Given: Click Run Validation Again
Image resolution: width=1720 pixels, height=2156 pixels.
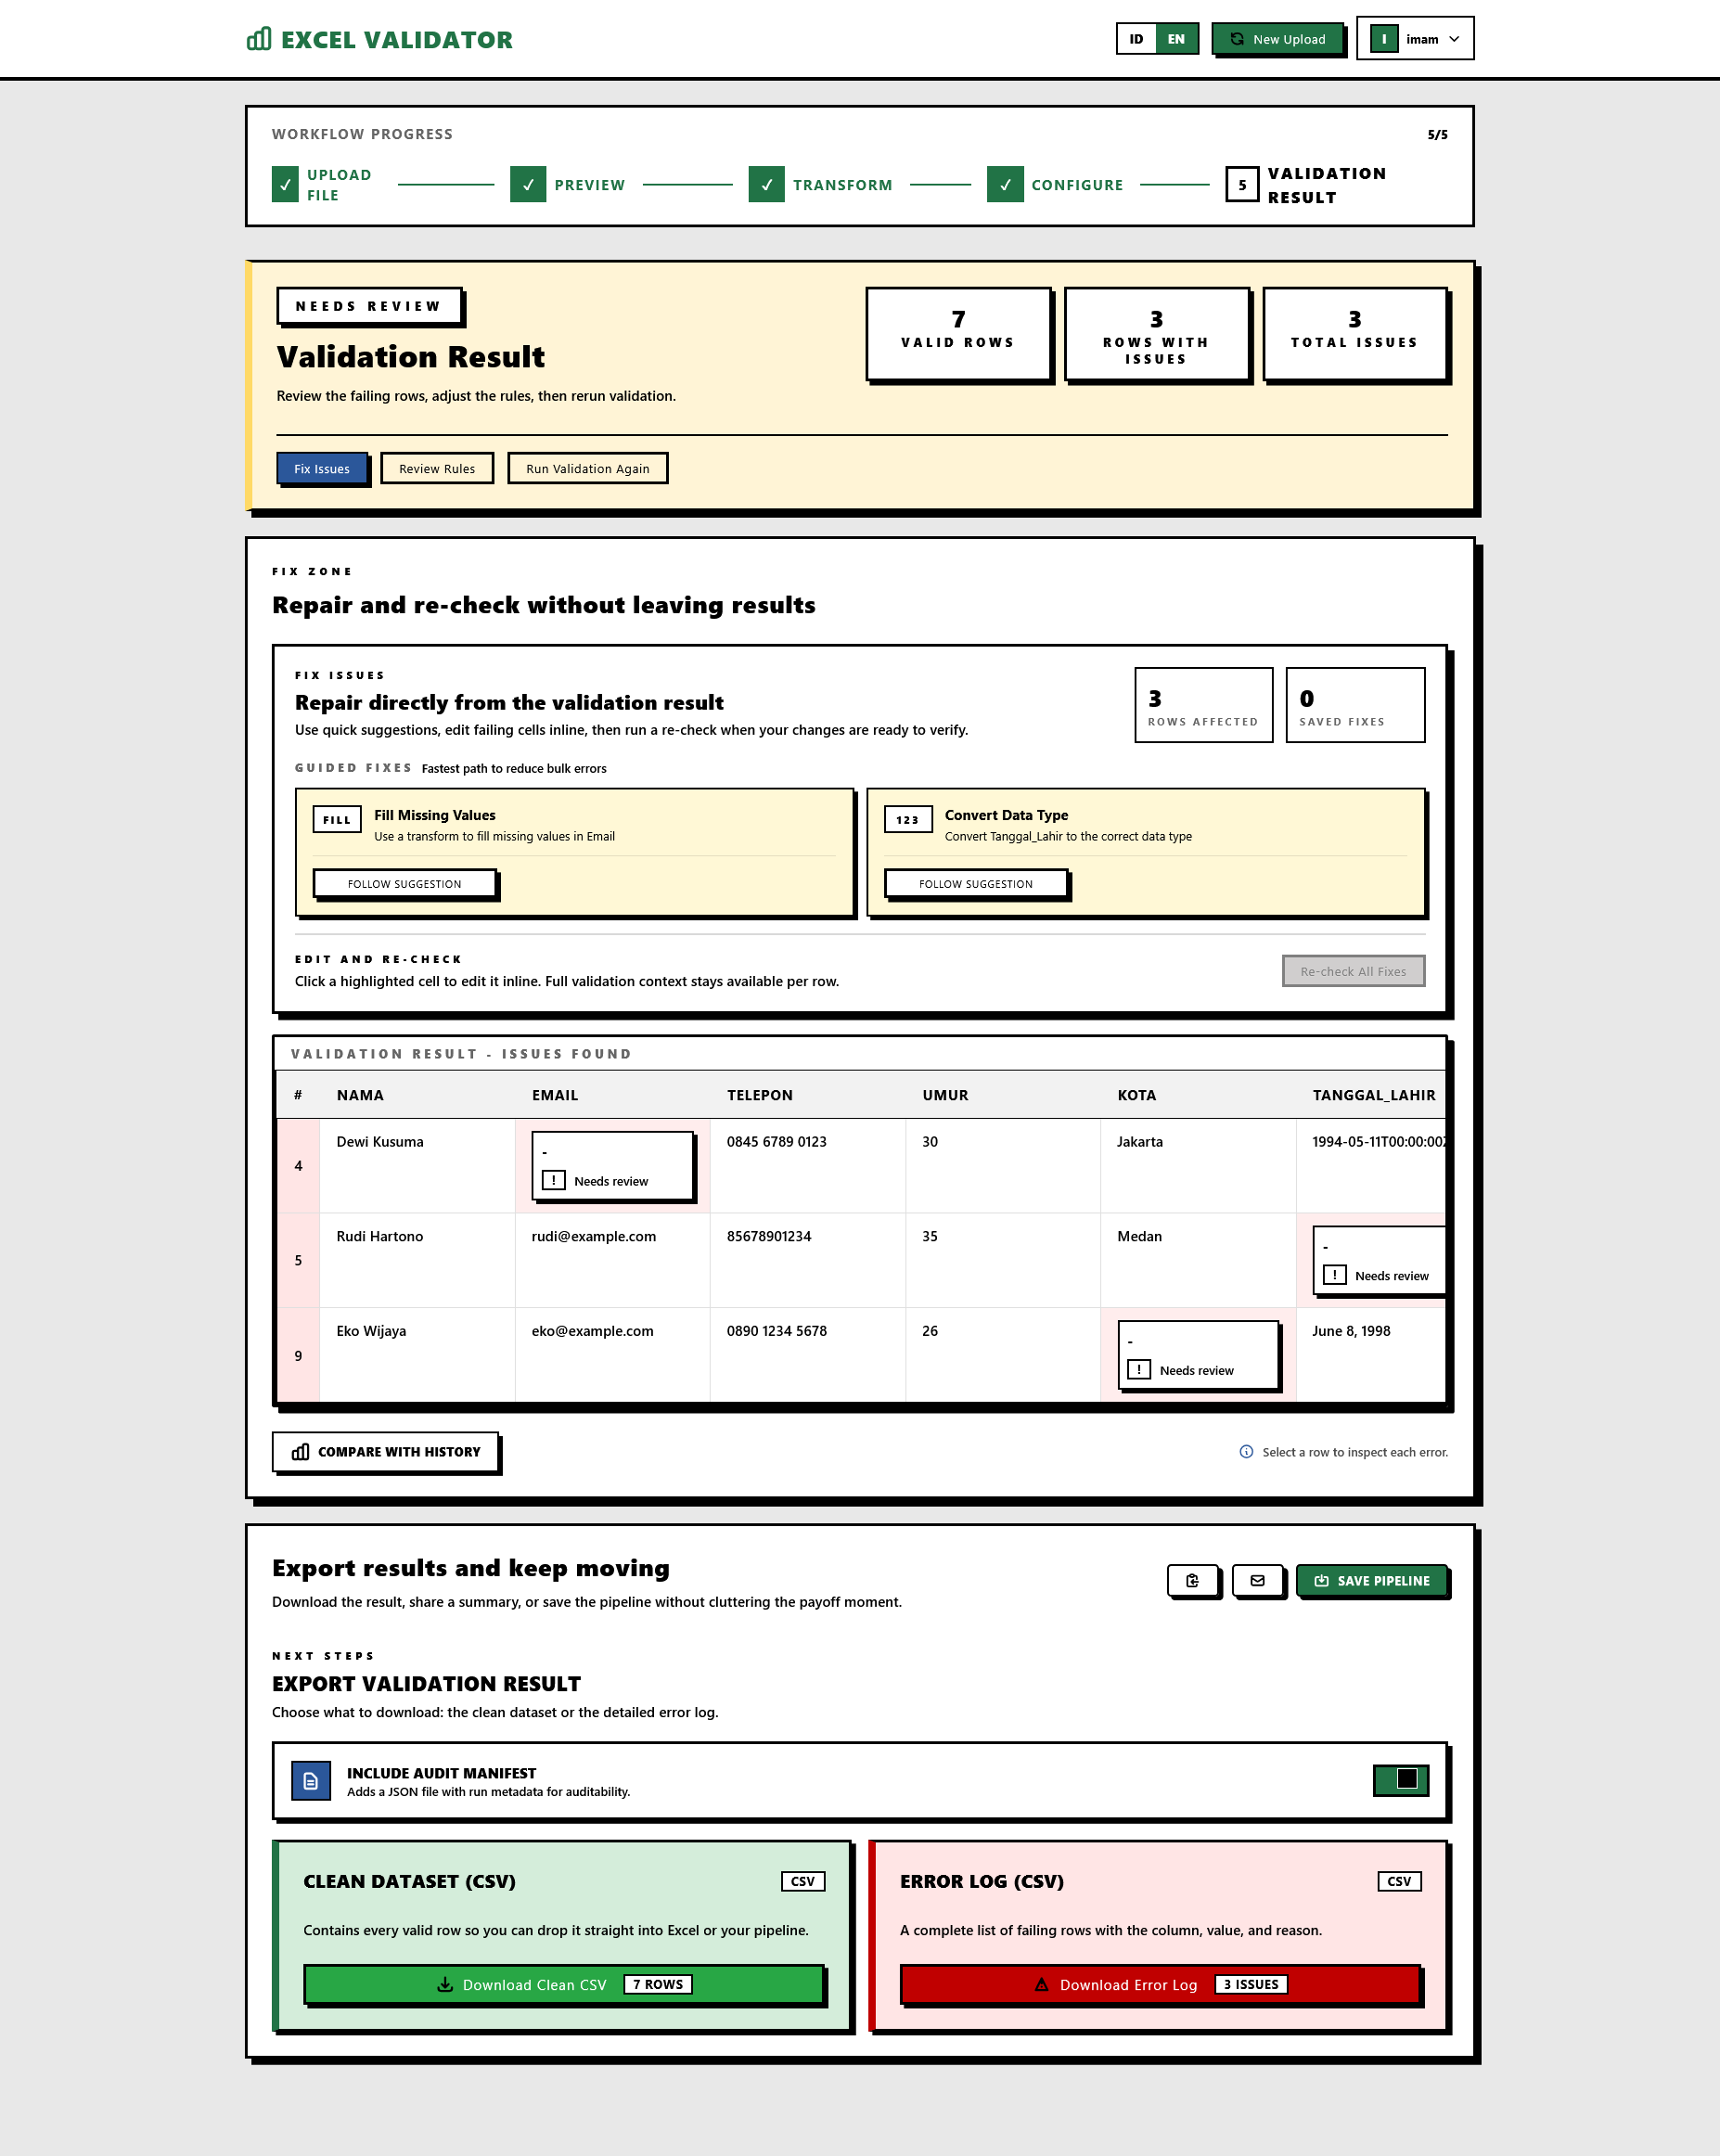Looking at the screenshot, I should point(588,469).
